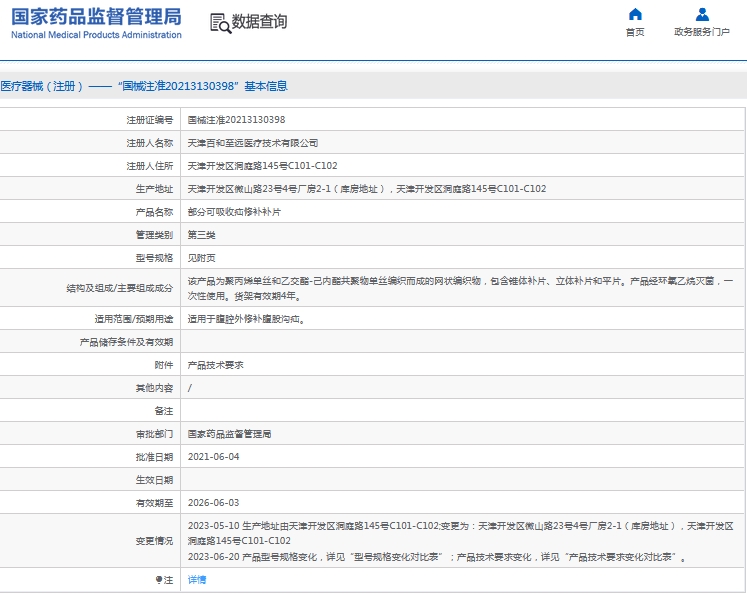Screen dimensions: 747x599
Task: Click the 国家药品监督管理局 logo
Action: coord(96,17)
